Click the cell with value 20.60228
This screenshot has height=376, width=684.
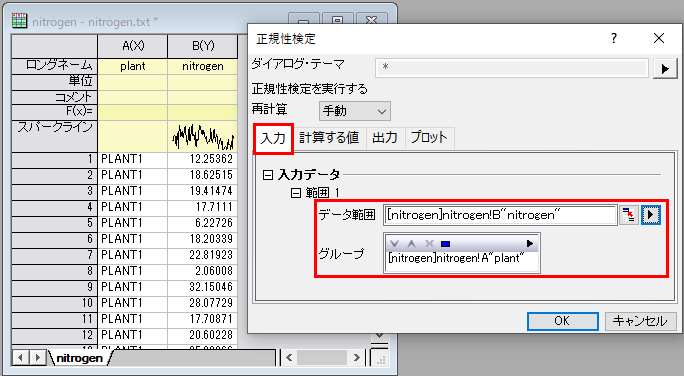point(203,335)
